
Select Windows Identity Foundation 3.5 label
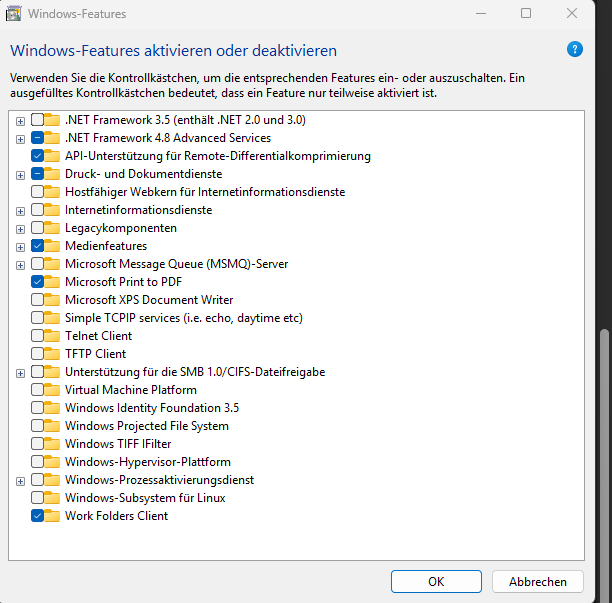click(x=152, y=408)
